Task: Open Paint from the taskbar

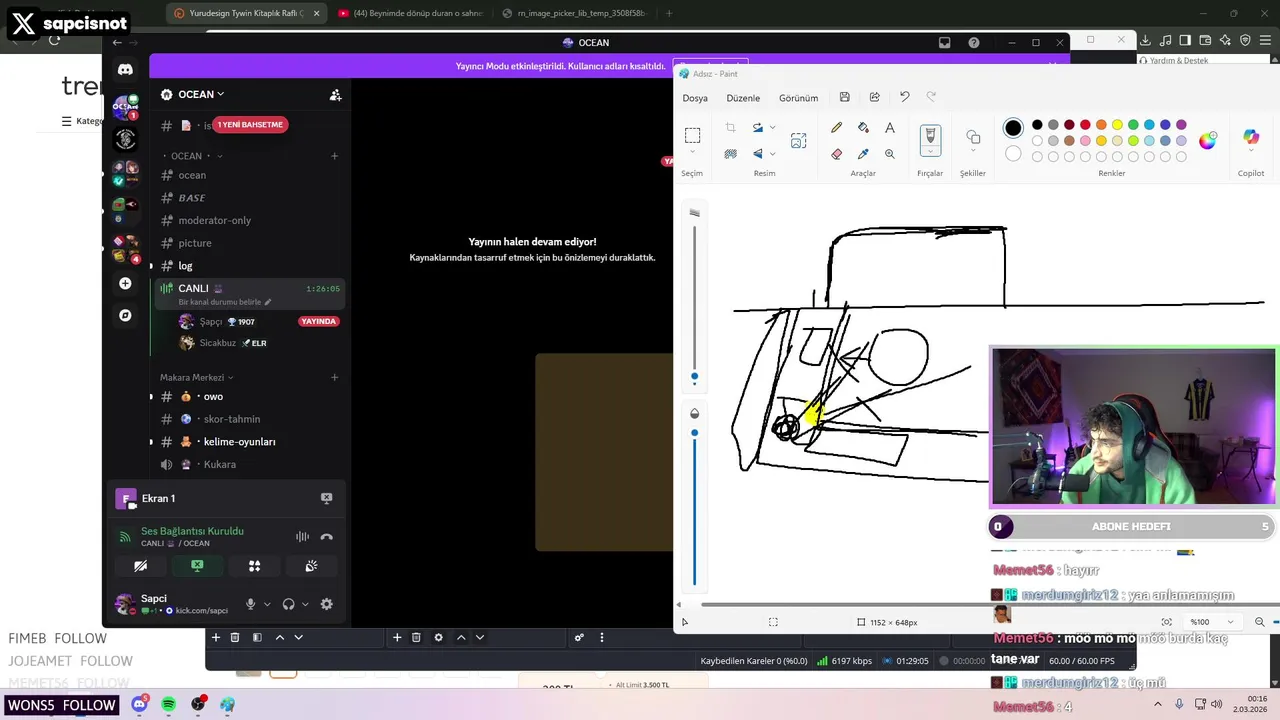Action: point(227,705)
